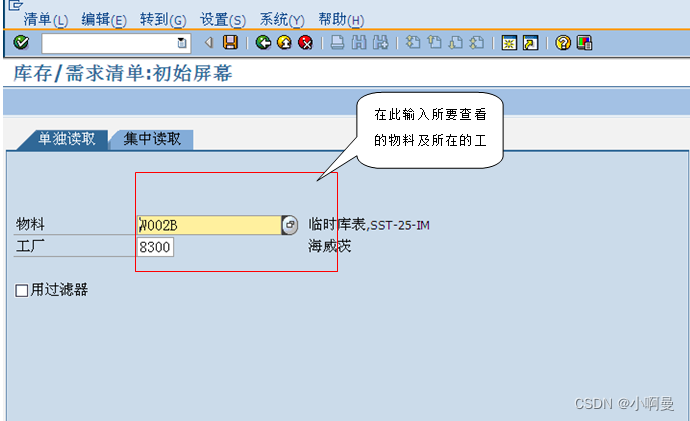Go to Next Page icon
Screen dimensions: 690x421
(x=455, y=43)
